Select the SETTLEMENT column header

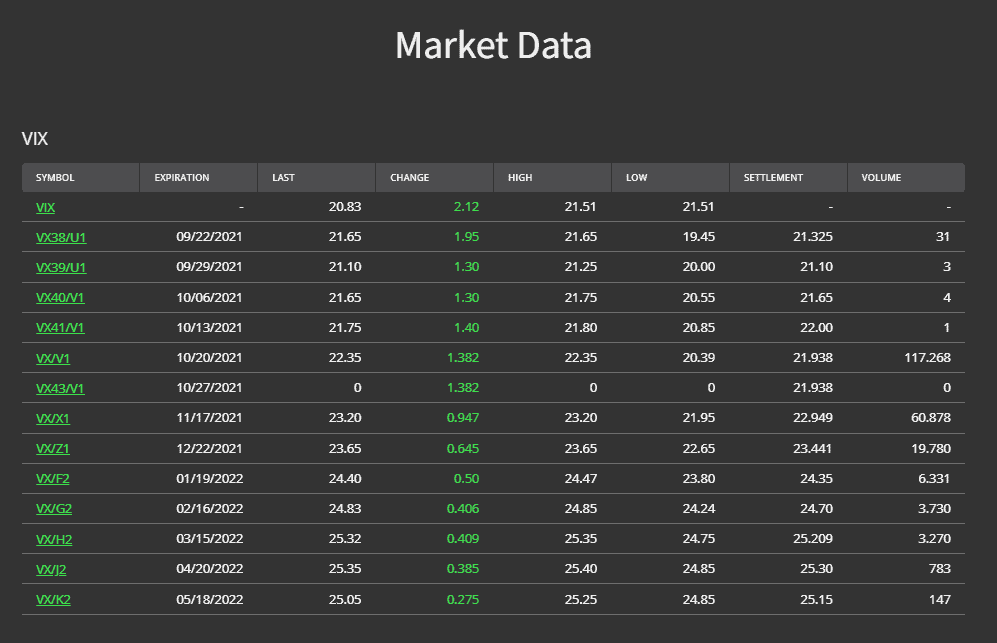(773, 177)
